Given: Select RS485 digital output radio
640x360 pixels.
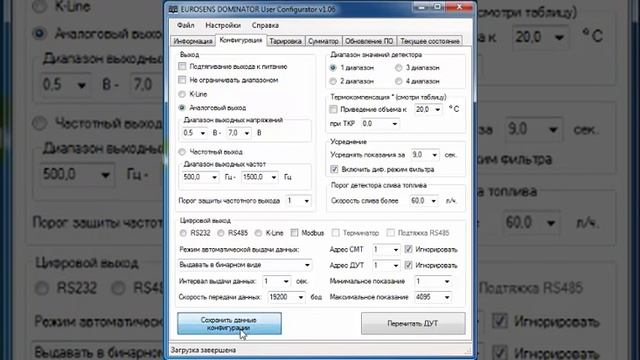Looking at the screenshot, I should pyautogui.click(x=221, y=233).
